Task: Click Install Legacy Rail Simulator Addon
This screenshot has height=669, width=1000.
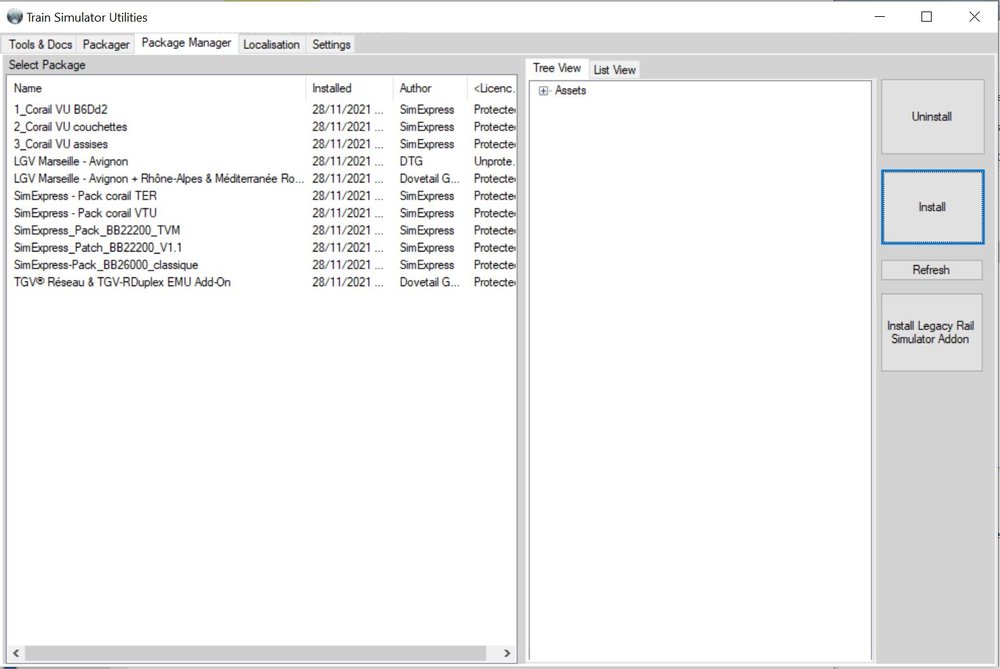Action: [x=931, y=332]
